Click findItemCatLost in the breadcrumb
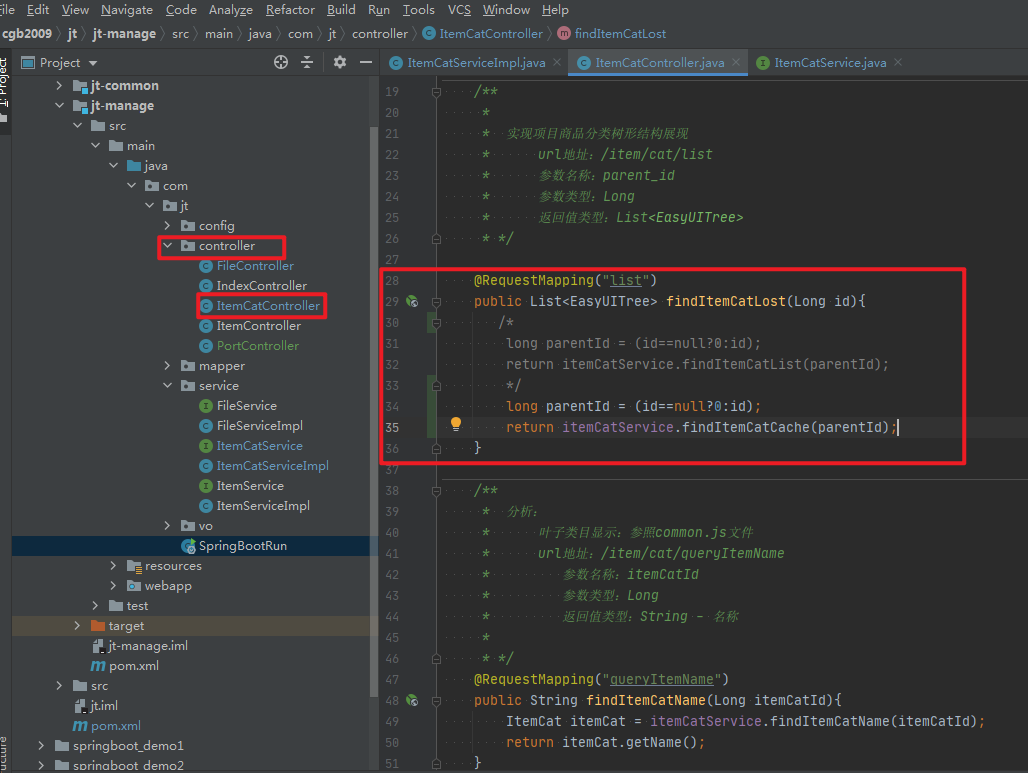 click(620, 33)
